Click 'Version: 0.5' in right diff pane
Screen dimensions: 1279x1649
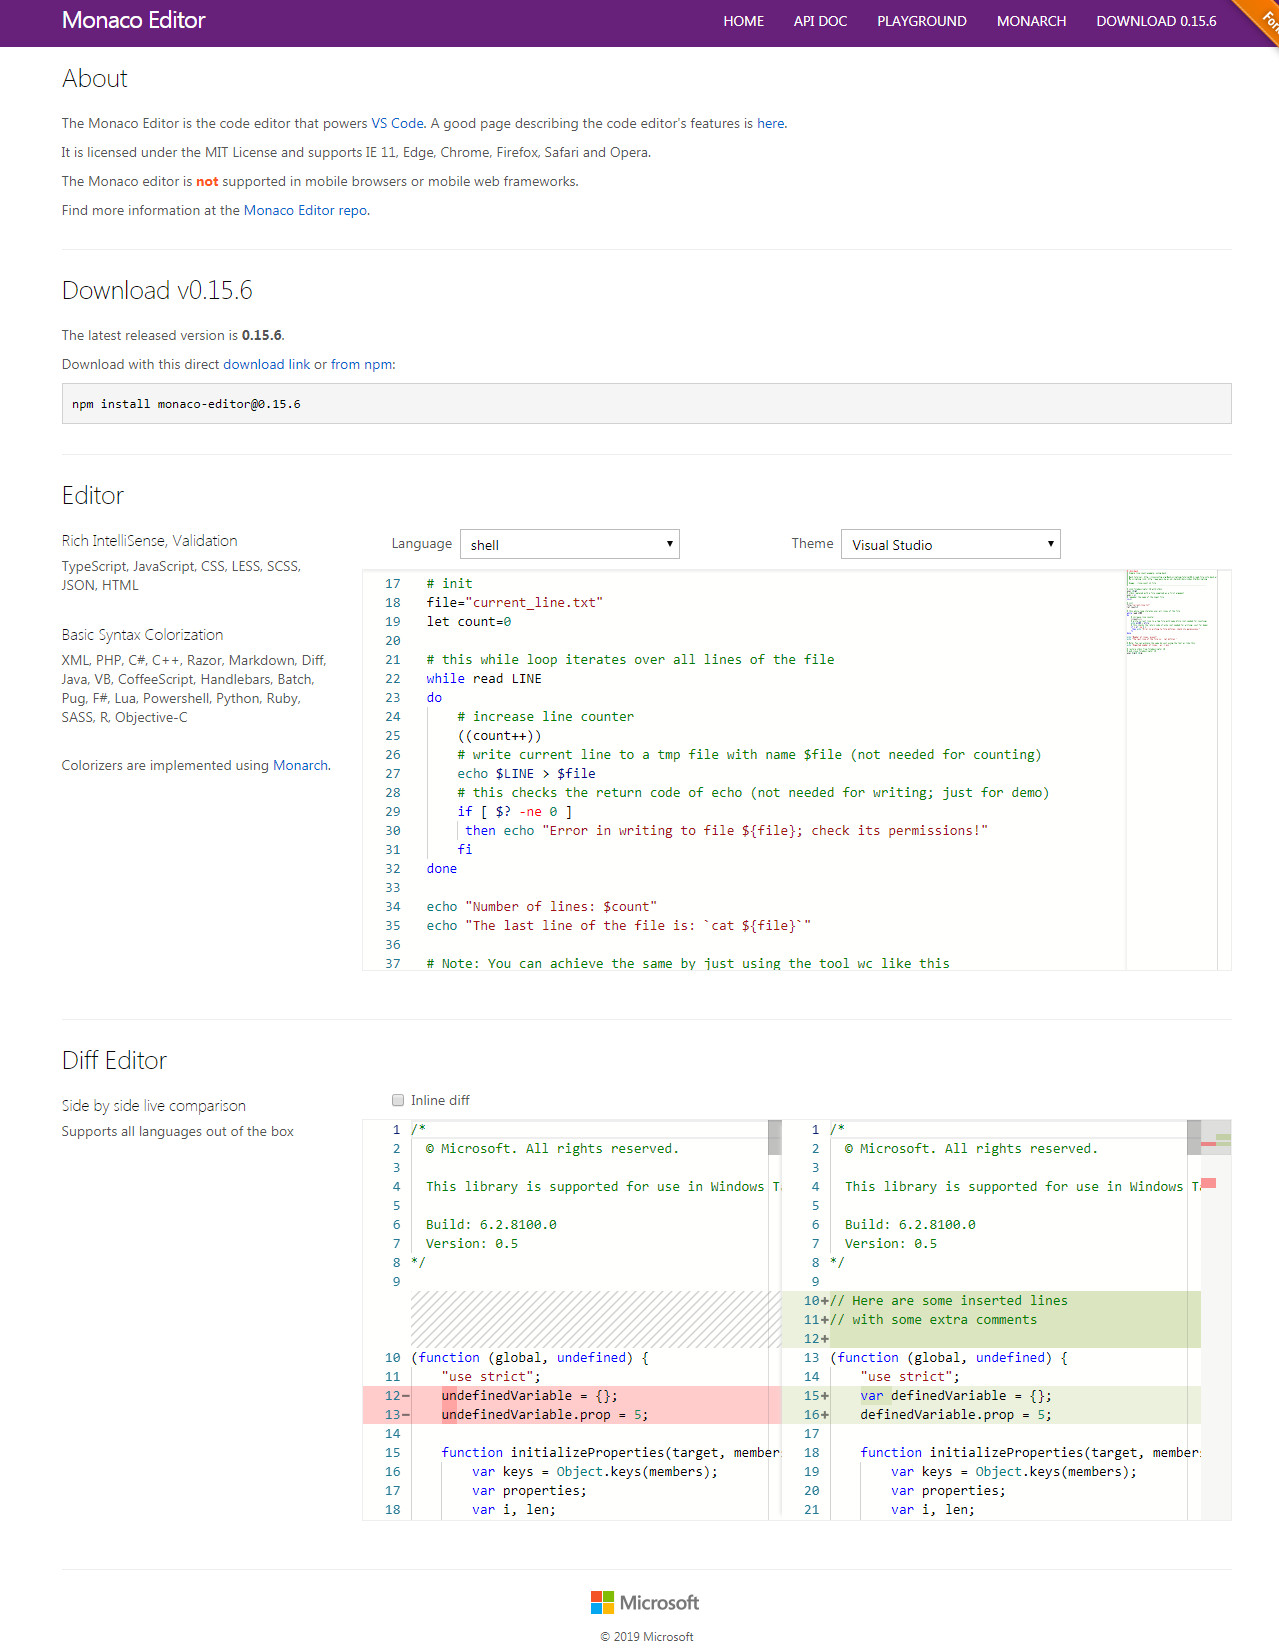pyautogui.click(x=891, y=1243)
